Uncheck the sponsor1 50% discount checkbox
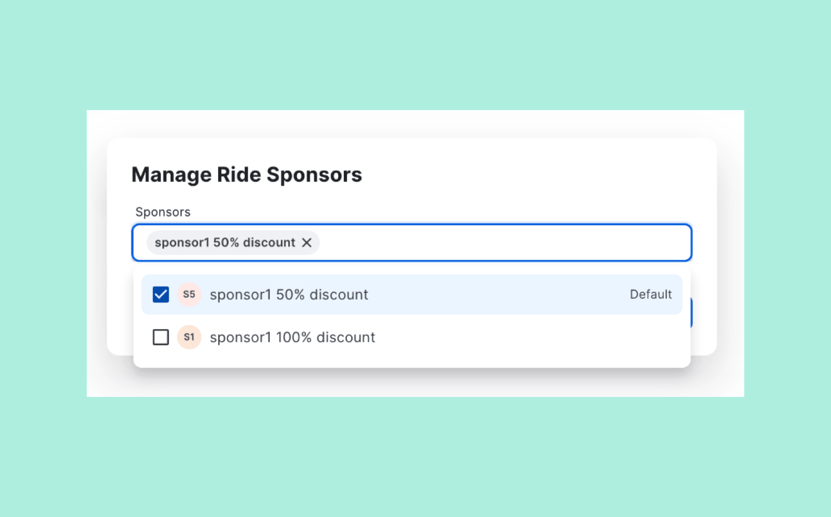 (x=161, y=295)
